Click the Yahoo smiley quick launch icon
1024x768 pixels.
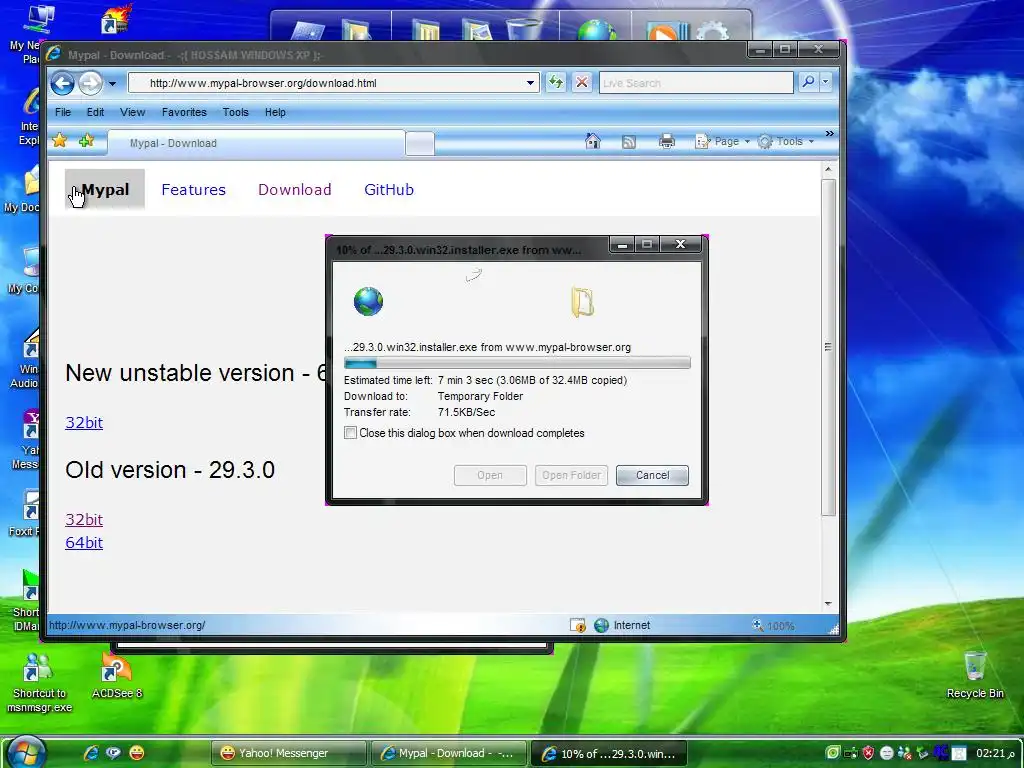[136, 753]
